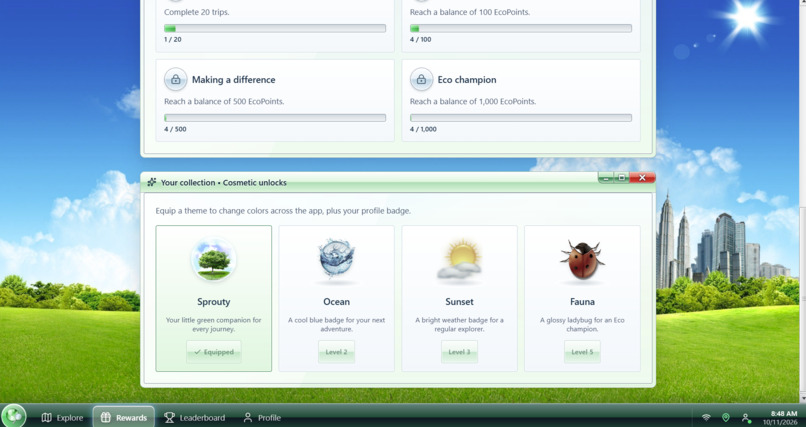Click 'Complete 20 trips.' description

coord(197,12)
